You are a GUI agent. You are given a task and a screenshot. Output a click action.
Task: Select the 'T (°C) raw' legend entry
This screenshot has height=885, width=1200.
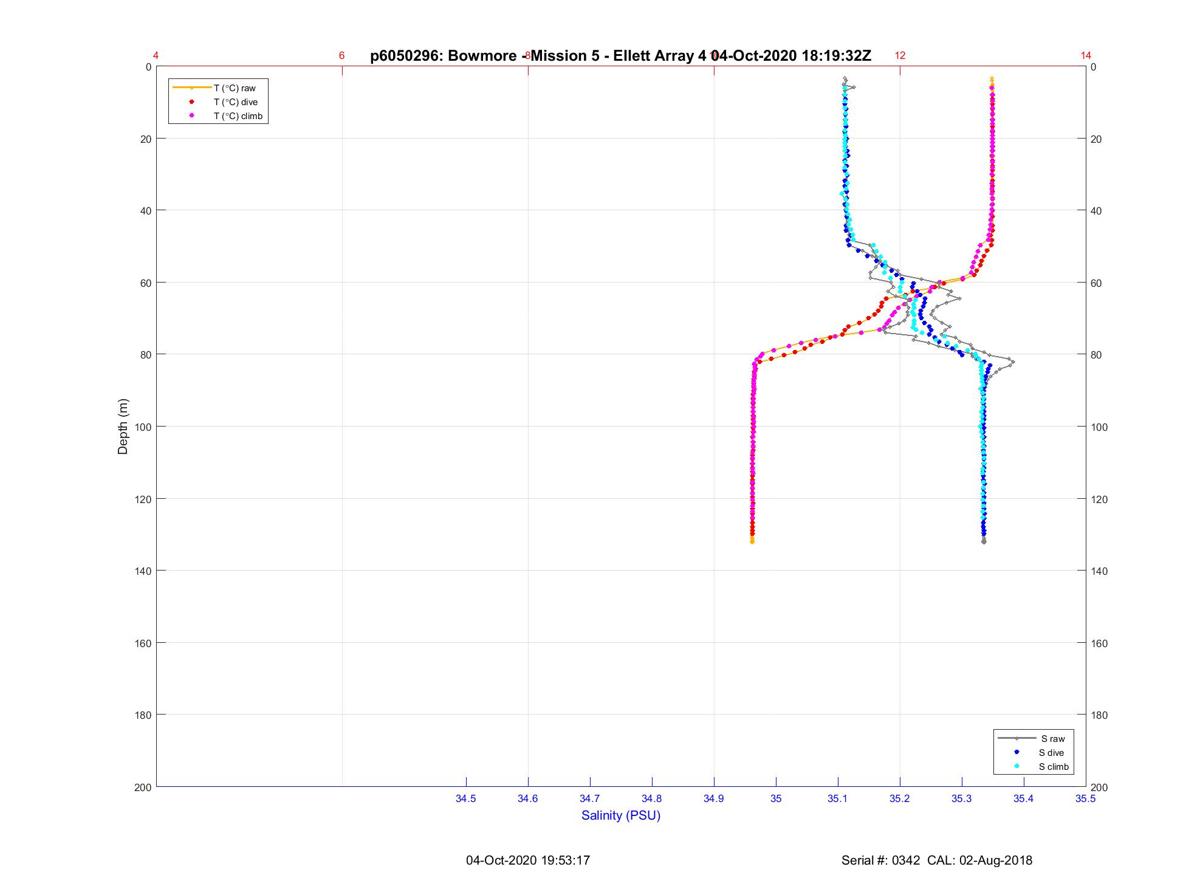(x=234, y=88)
